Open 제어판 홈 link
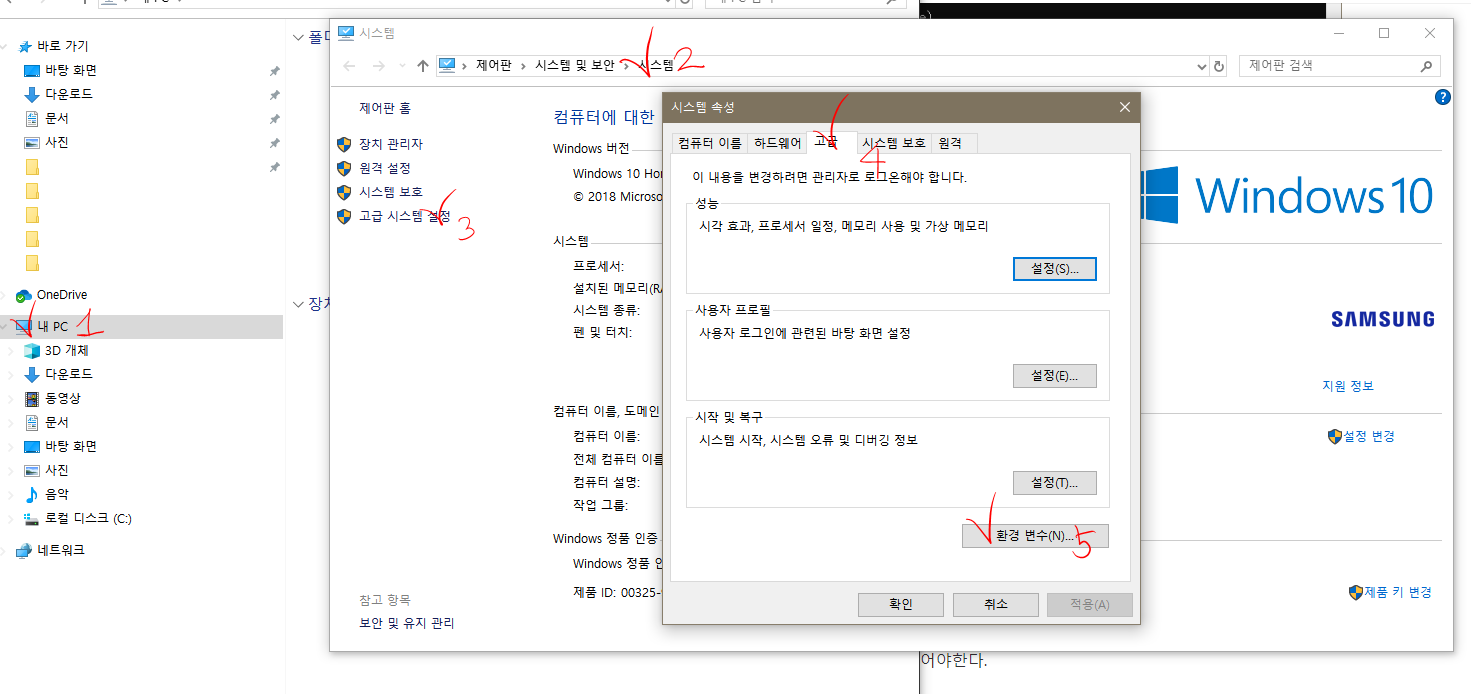Screen dimensions: 1471x694 coord(385,108)
